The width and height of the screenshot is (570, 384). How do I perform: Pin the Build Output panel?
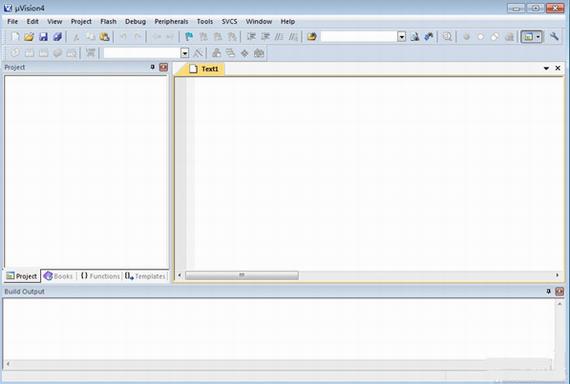point(549,291)
